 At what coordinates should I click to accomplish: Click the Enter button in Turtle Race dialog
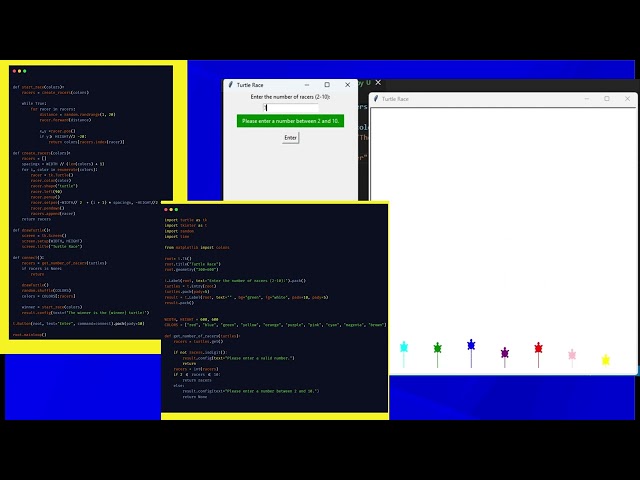pos(290,138)
